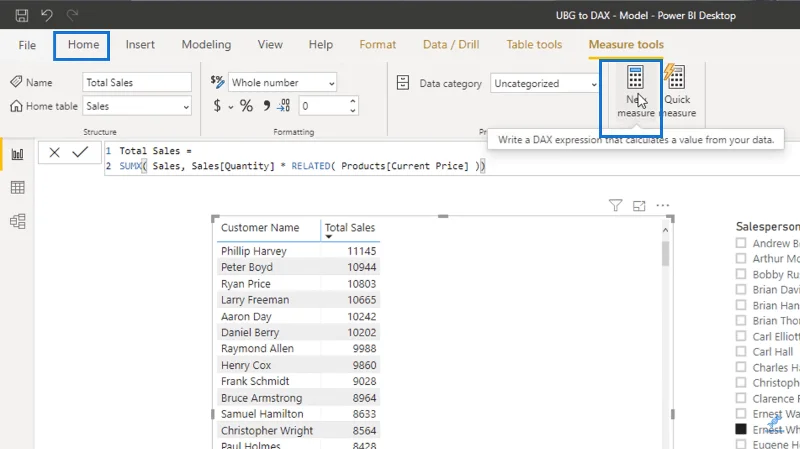Select the Christopher Wright row
Viewport: 800px width, 449px height.
[x=298, y=430]
